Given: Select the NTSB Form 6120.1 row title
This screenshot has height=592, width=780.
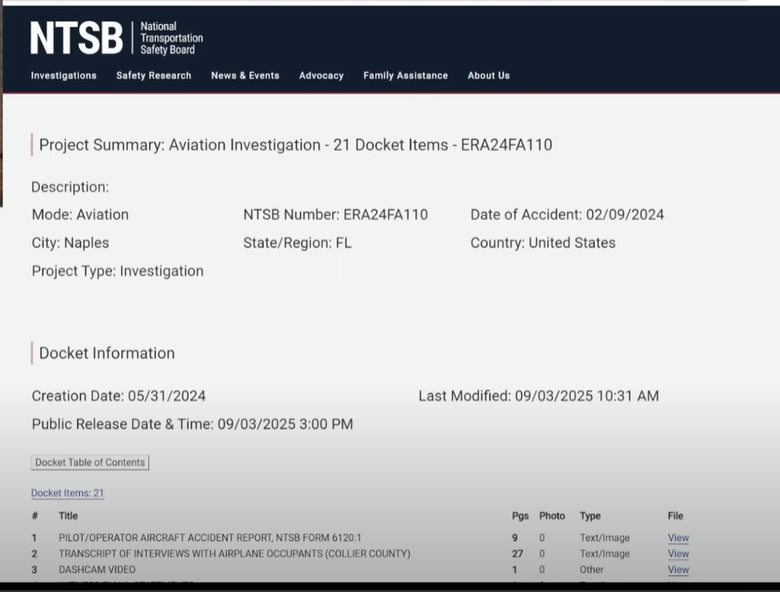Looking at the screenshot, I should pyautogui.click(x=210, y=538).
